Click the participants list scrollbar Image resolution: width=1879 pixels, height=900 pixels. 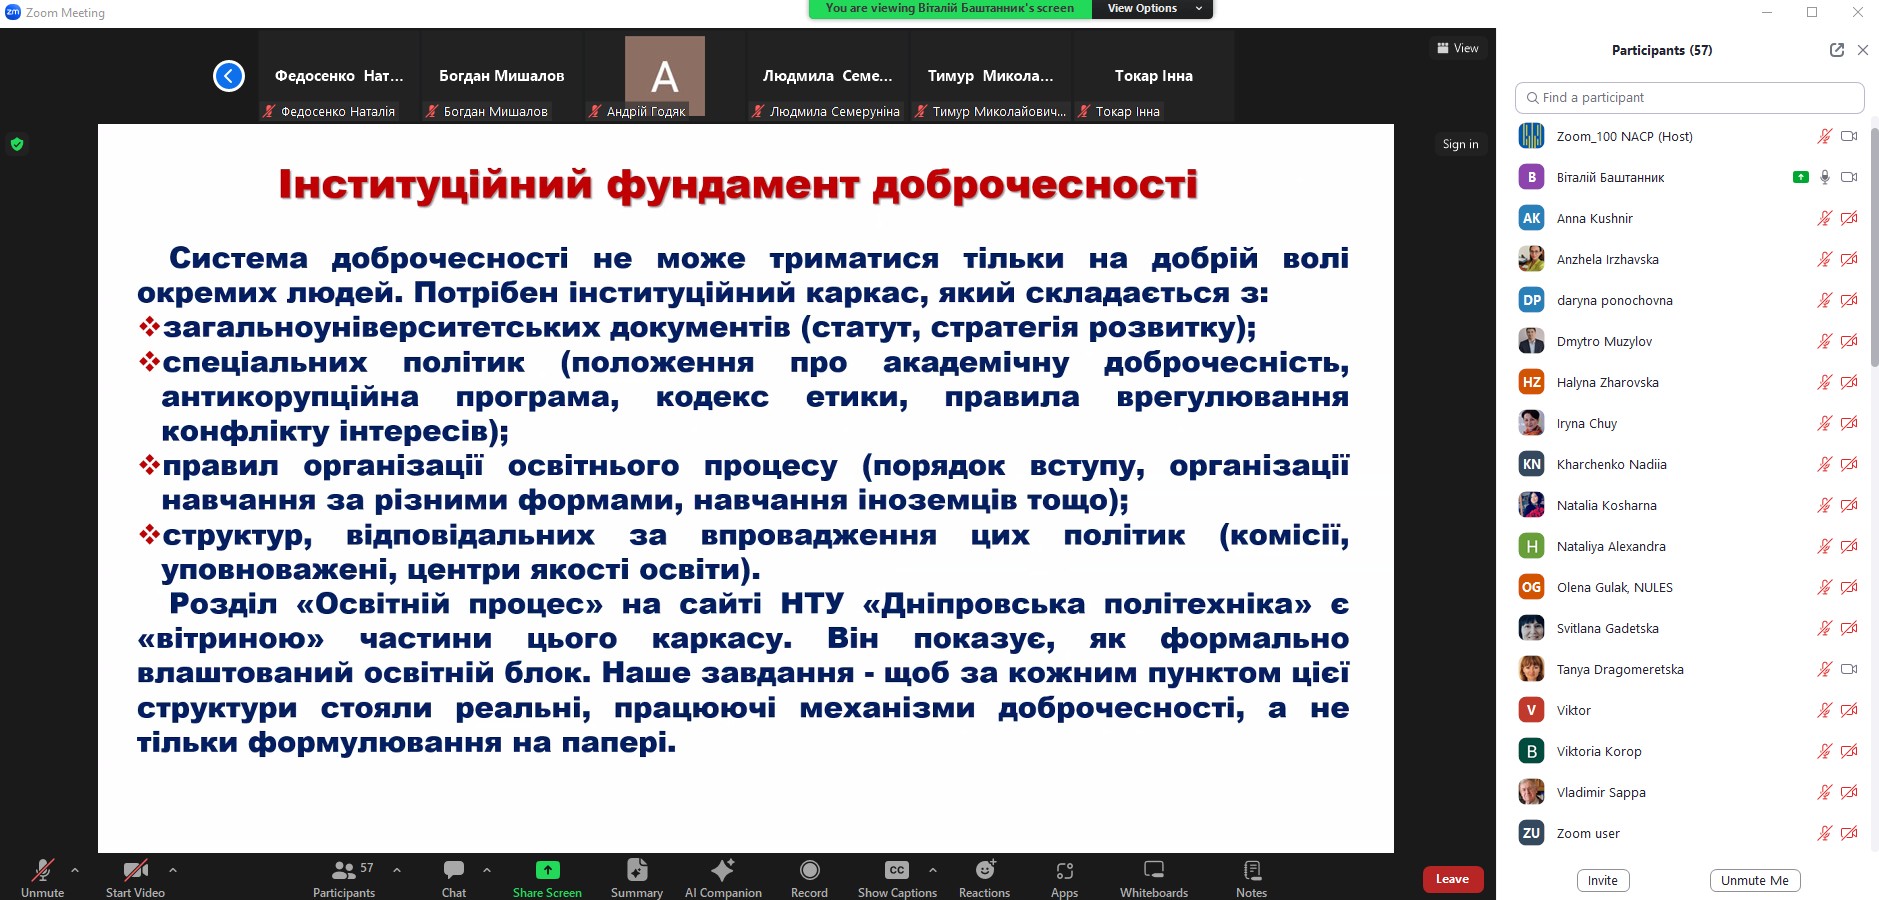tap(1874, 247)
